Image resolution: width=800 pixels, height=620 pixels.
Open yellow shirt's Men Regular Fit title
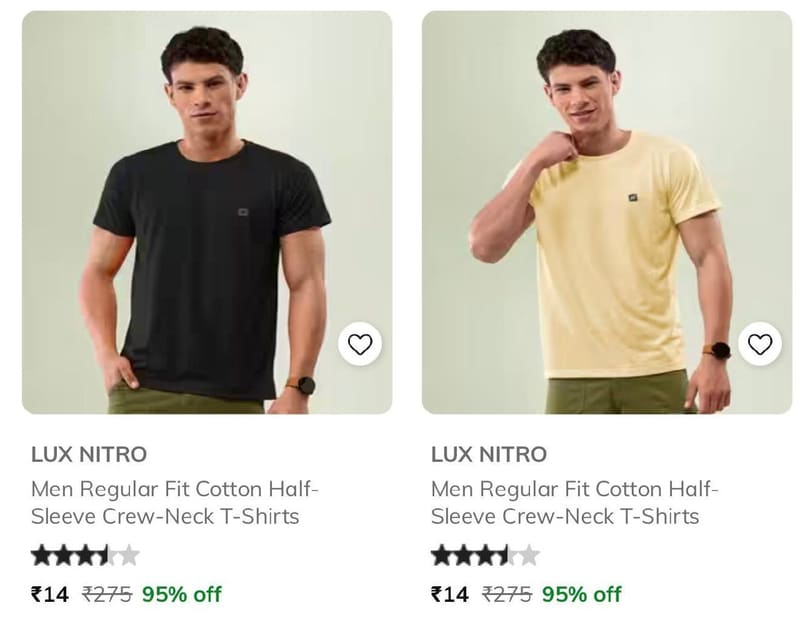[574, 503]
